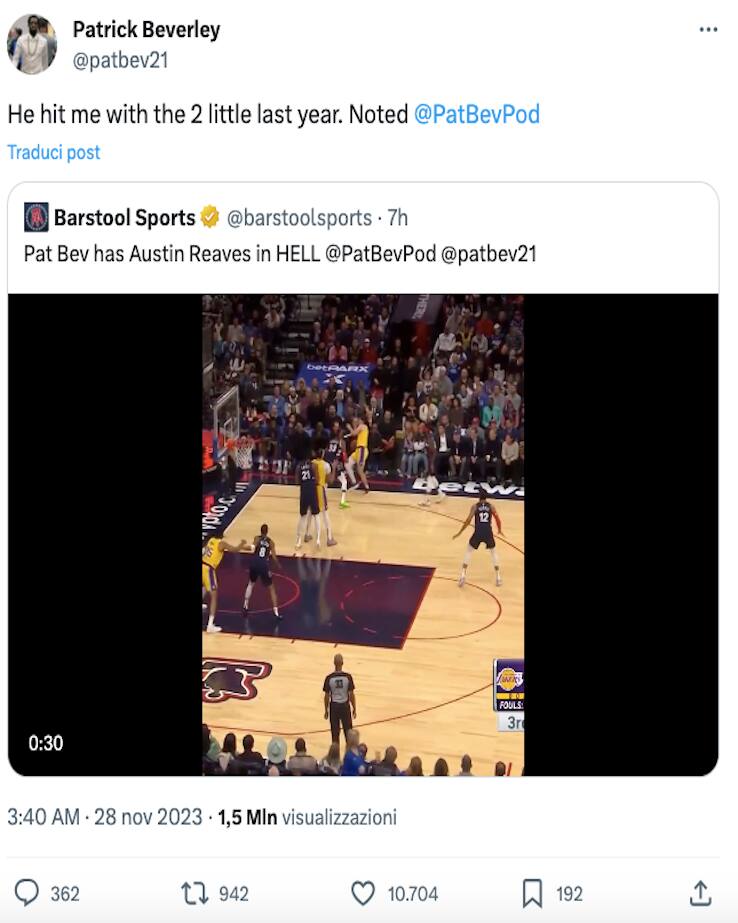This screenshot has width=738, height=923.
Task: Click the Barstool Sports avatar icon
Action: click(x=36, y=217)
